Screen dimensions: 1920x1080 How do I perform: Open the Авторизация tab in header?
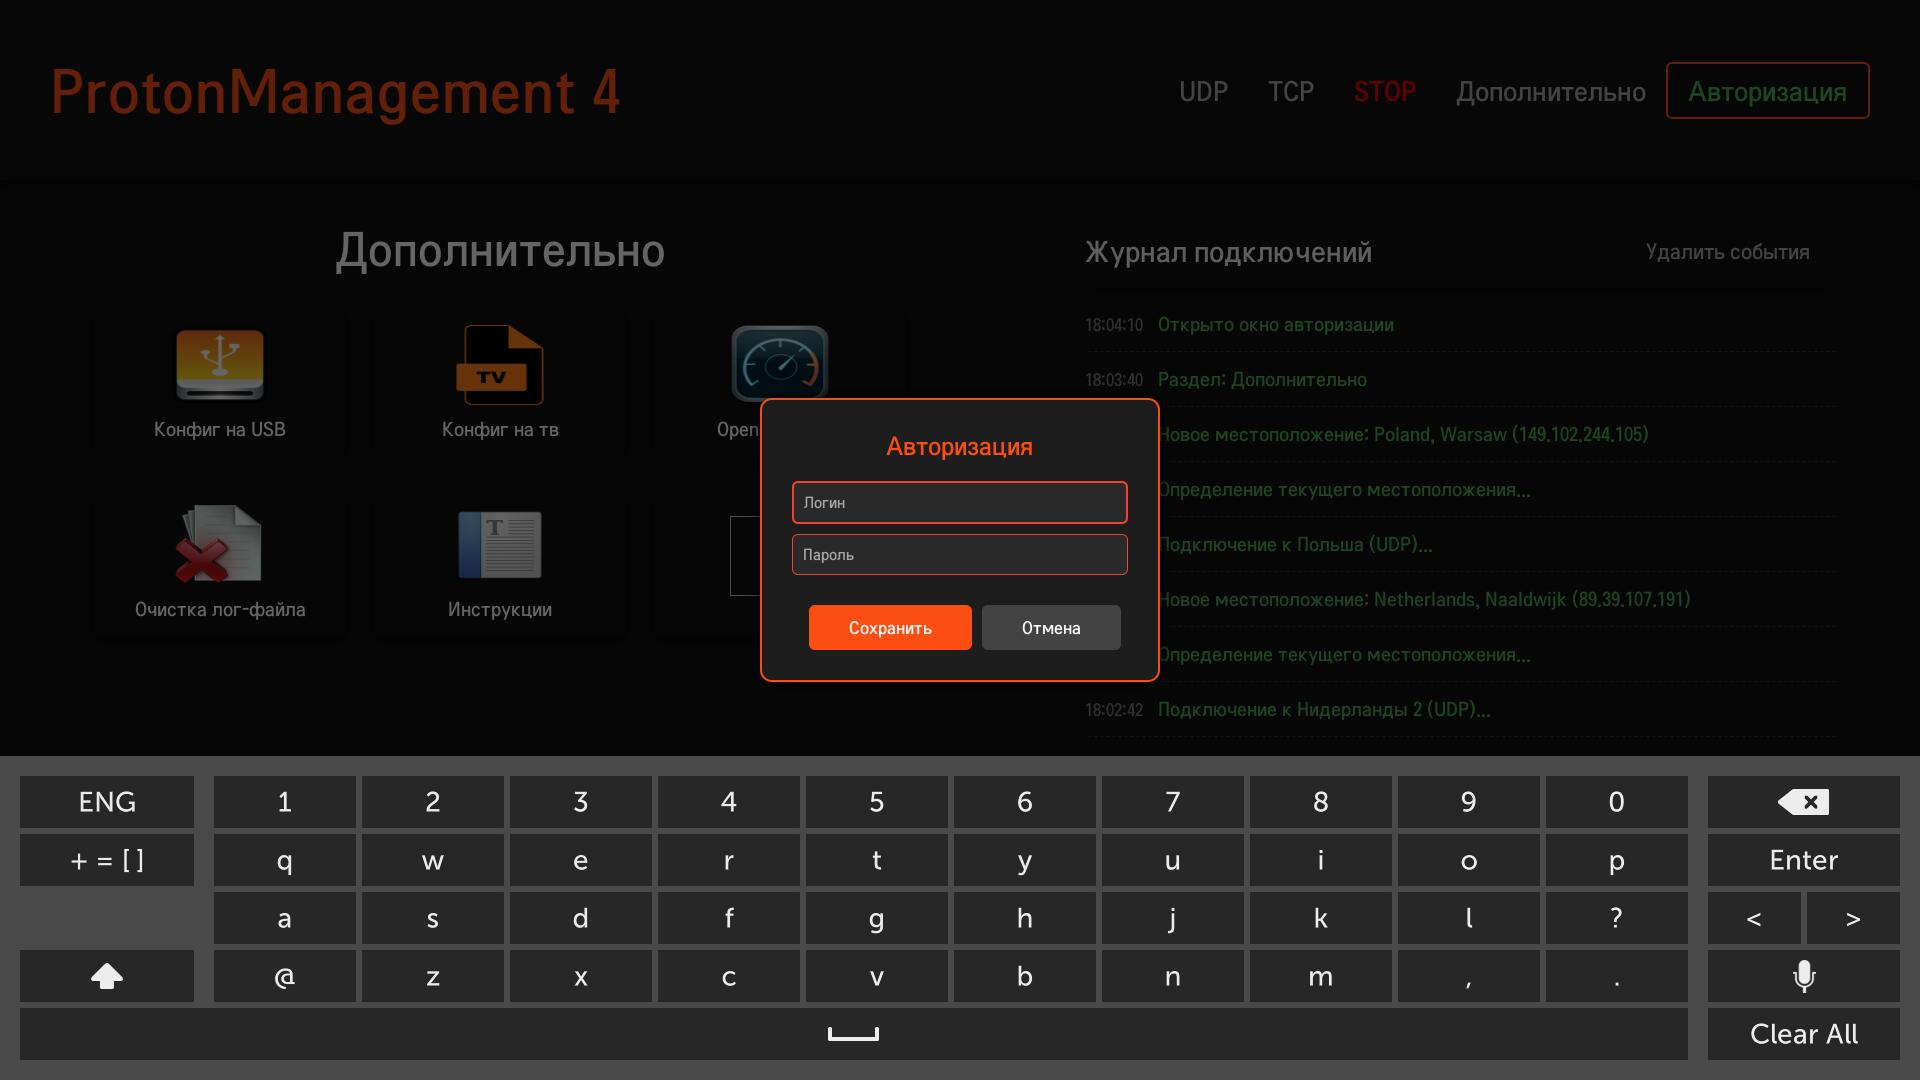click(1768, 91)
